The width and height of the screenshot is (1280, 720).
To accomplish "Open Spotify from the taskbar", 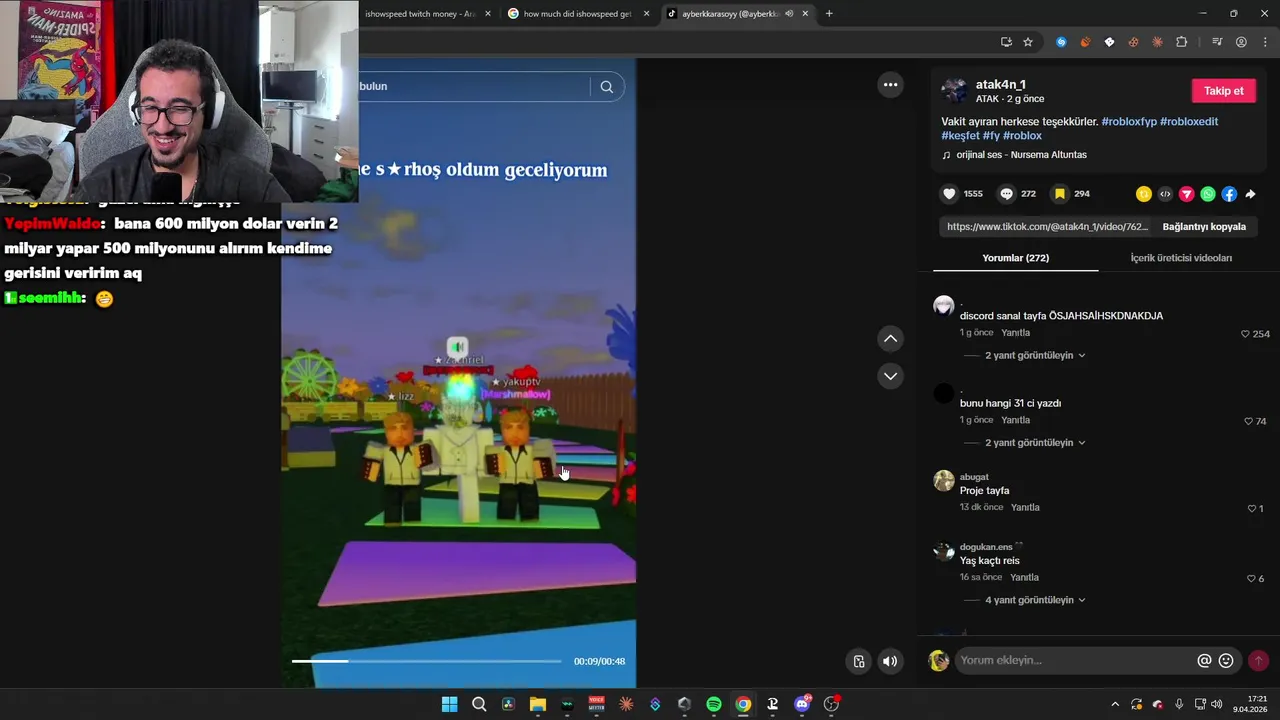I will tap(714, 704).
